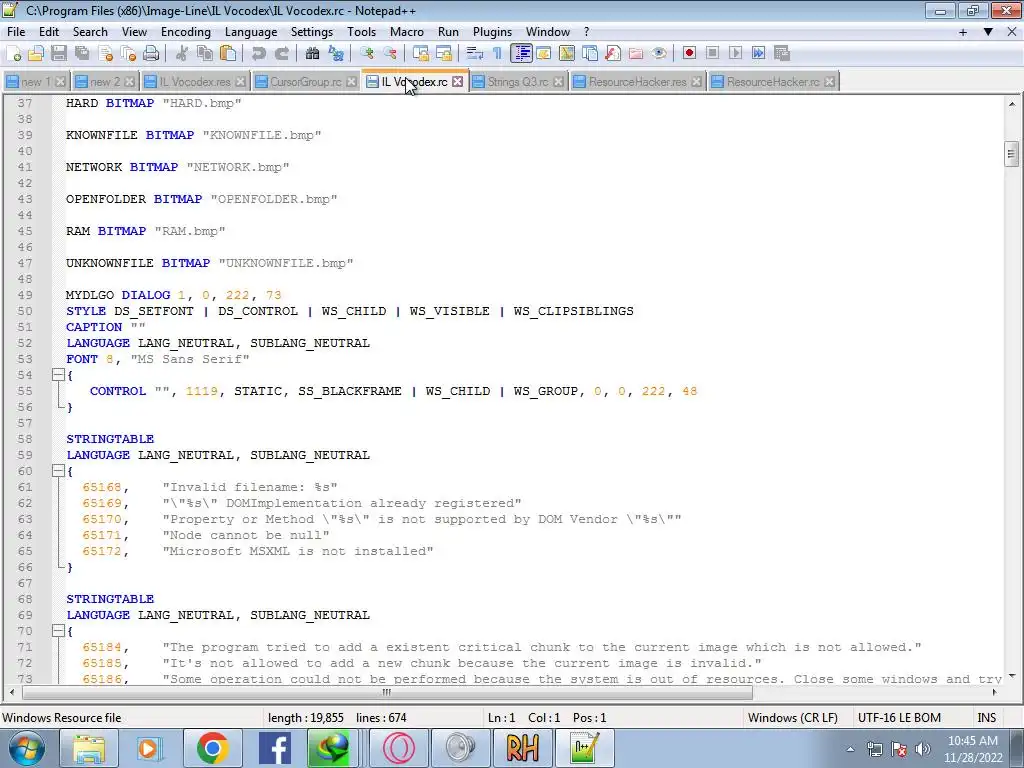This screenshot has width=1024, height=768.
Task: Open the Document Map toolbar icon
Action: tap(567, 54)
